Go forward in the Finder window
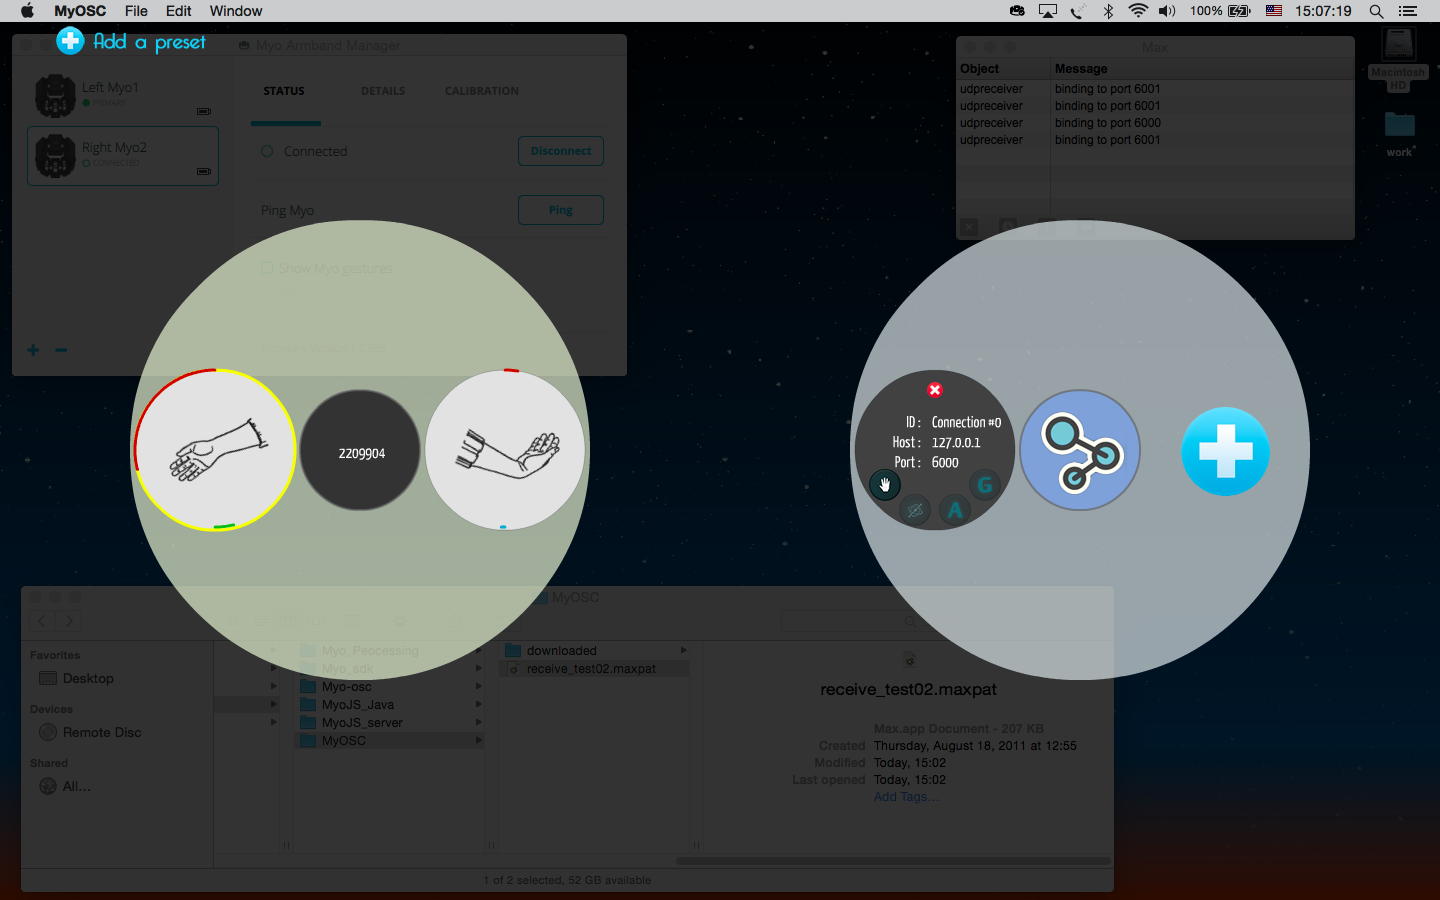Image resolution: width=1440 pixels, height=900 pixels. tap(68, 621)
